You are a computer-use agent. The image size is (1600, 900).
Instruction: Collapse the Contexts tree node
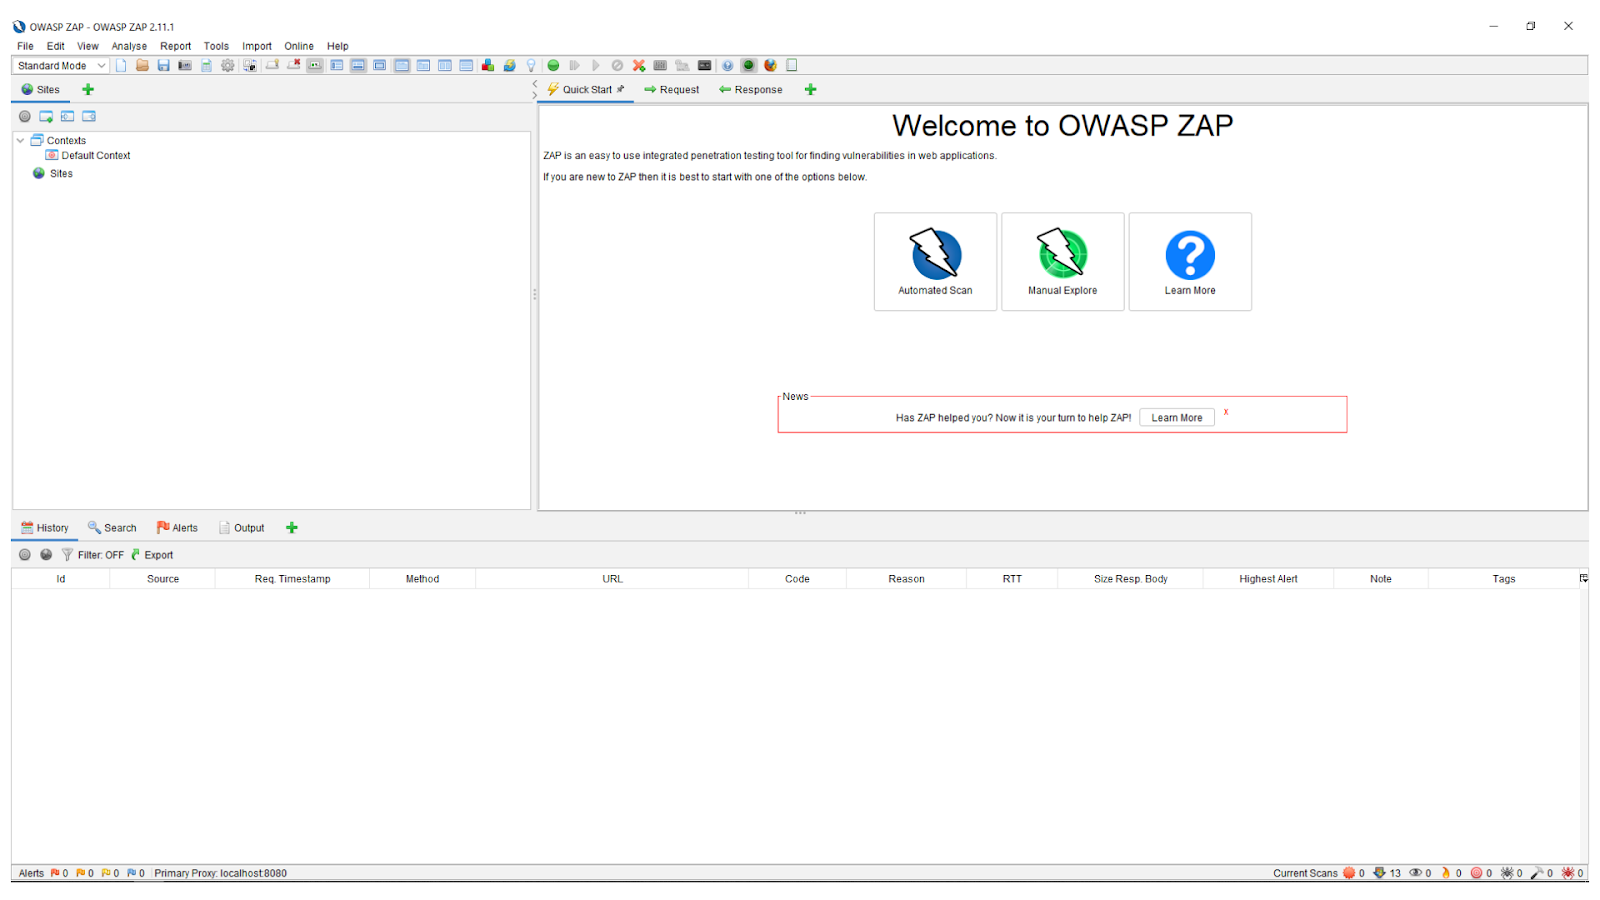pos(20,140)
